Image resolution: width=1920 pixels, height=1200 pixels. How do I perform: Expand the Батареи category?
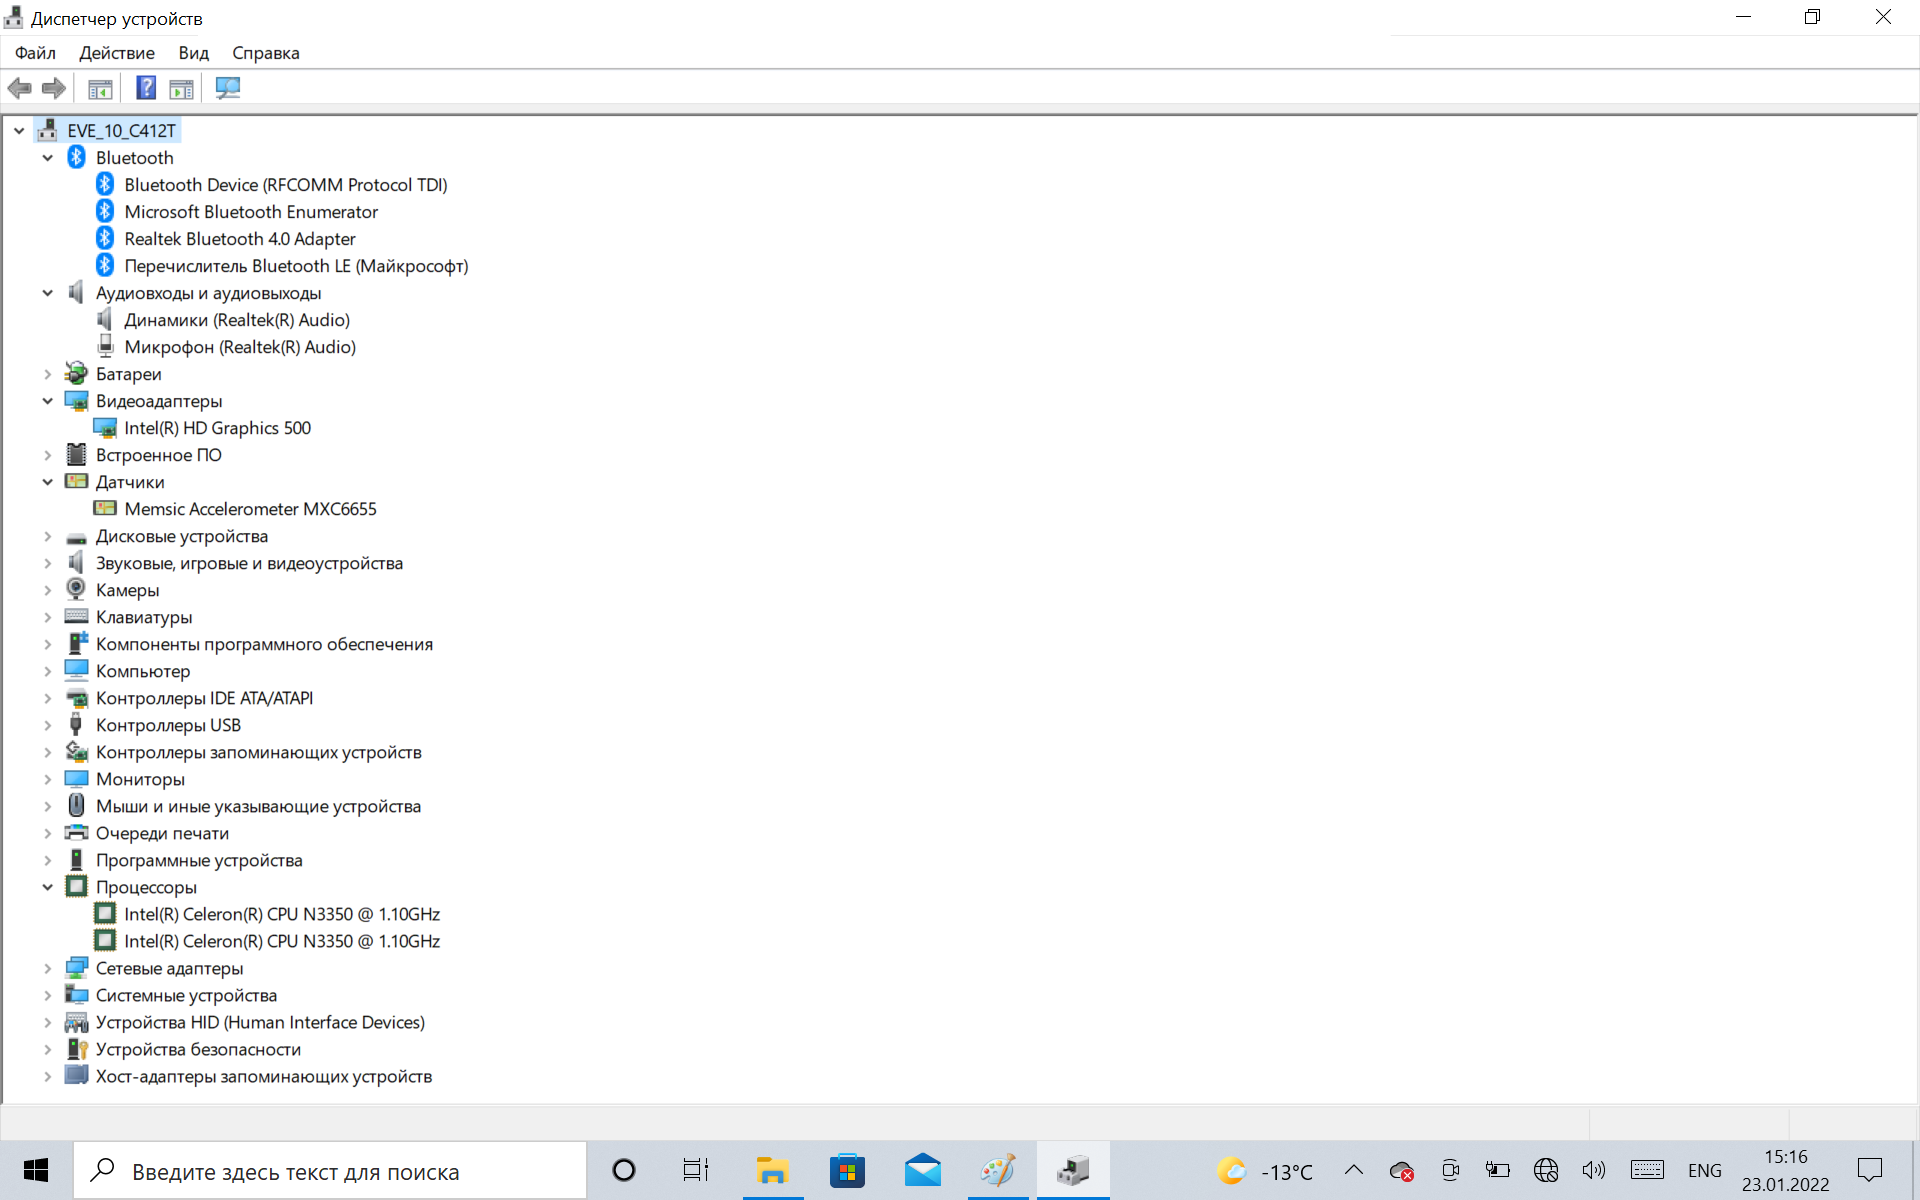(47, 374)
